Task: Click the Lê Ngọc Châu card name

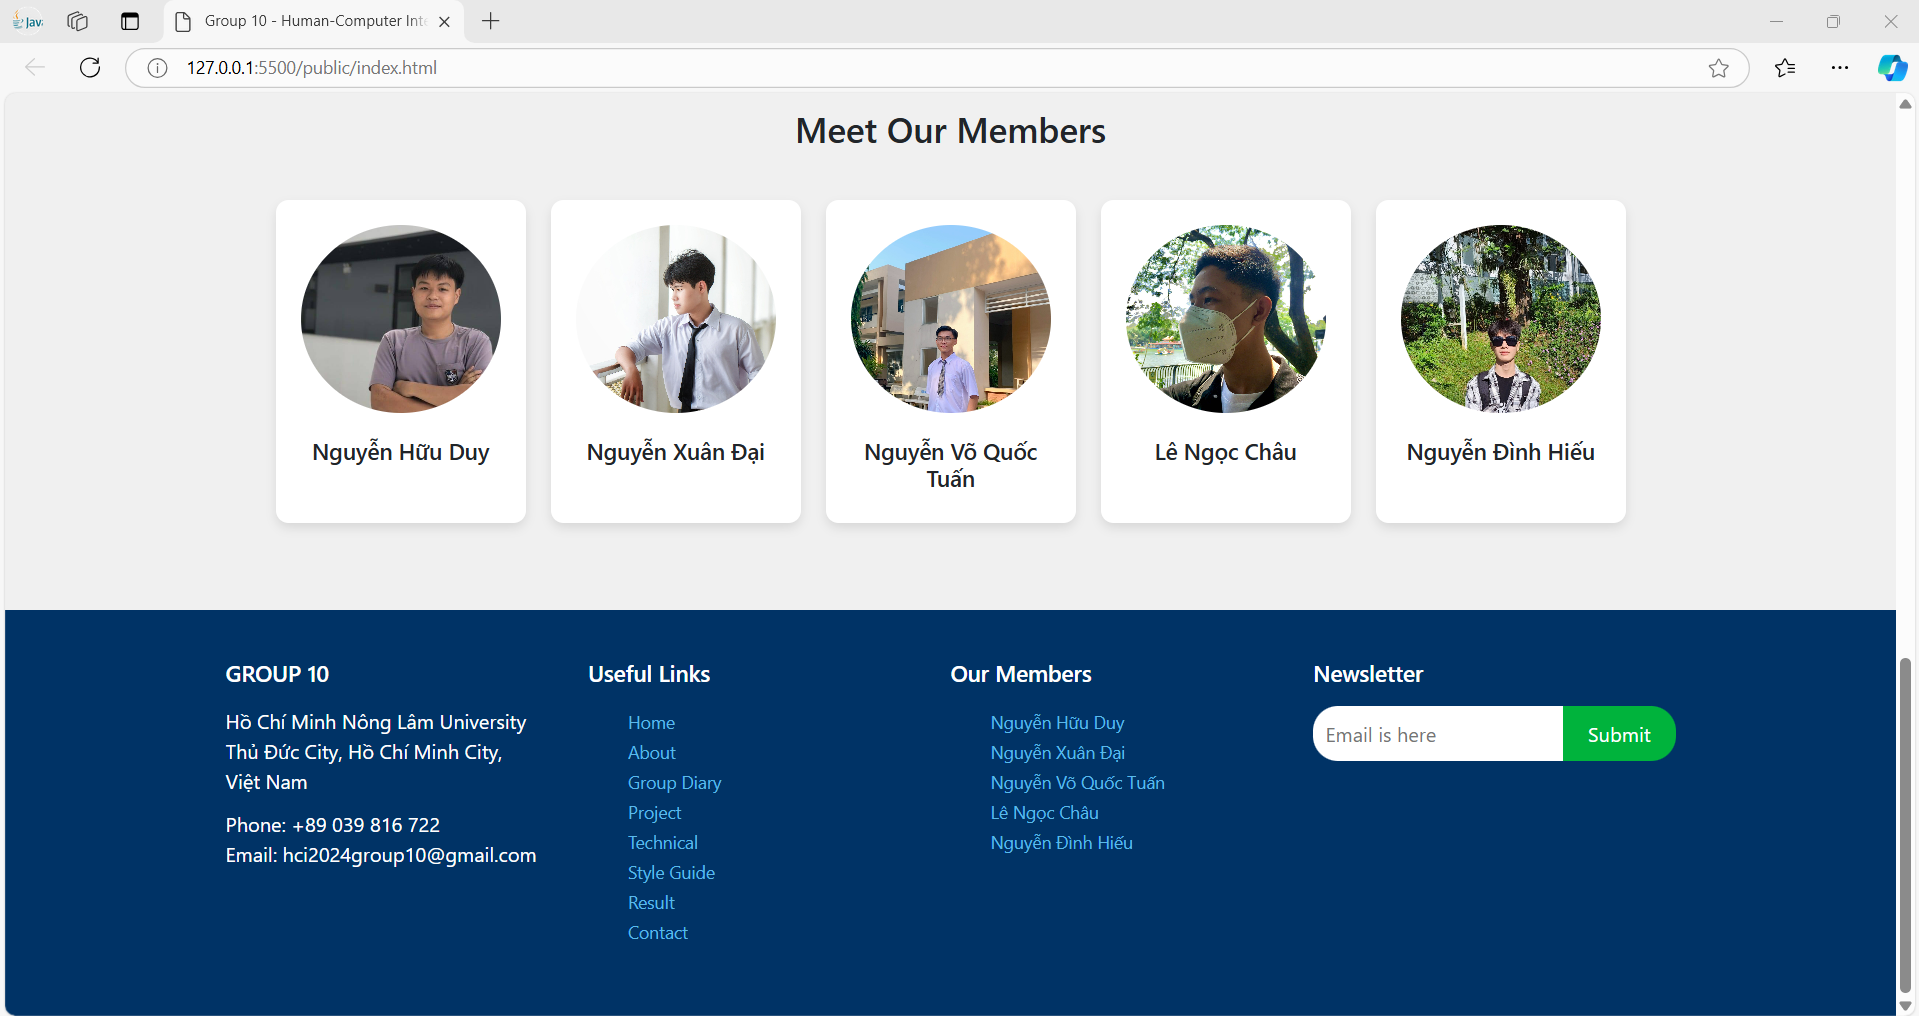Action: tap(1226, 452)
